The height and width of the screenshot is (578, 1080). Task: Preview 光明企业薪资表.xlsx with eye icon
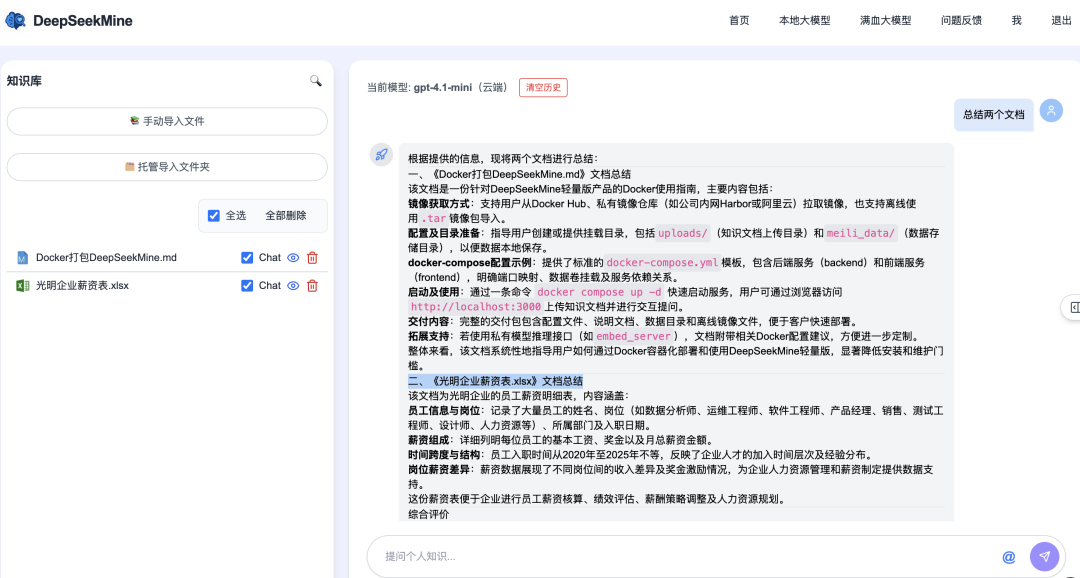(x=293, y=285)
